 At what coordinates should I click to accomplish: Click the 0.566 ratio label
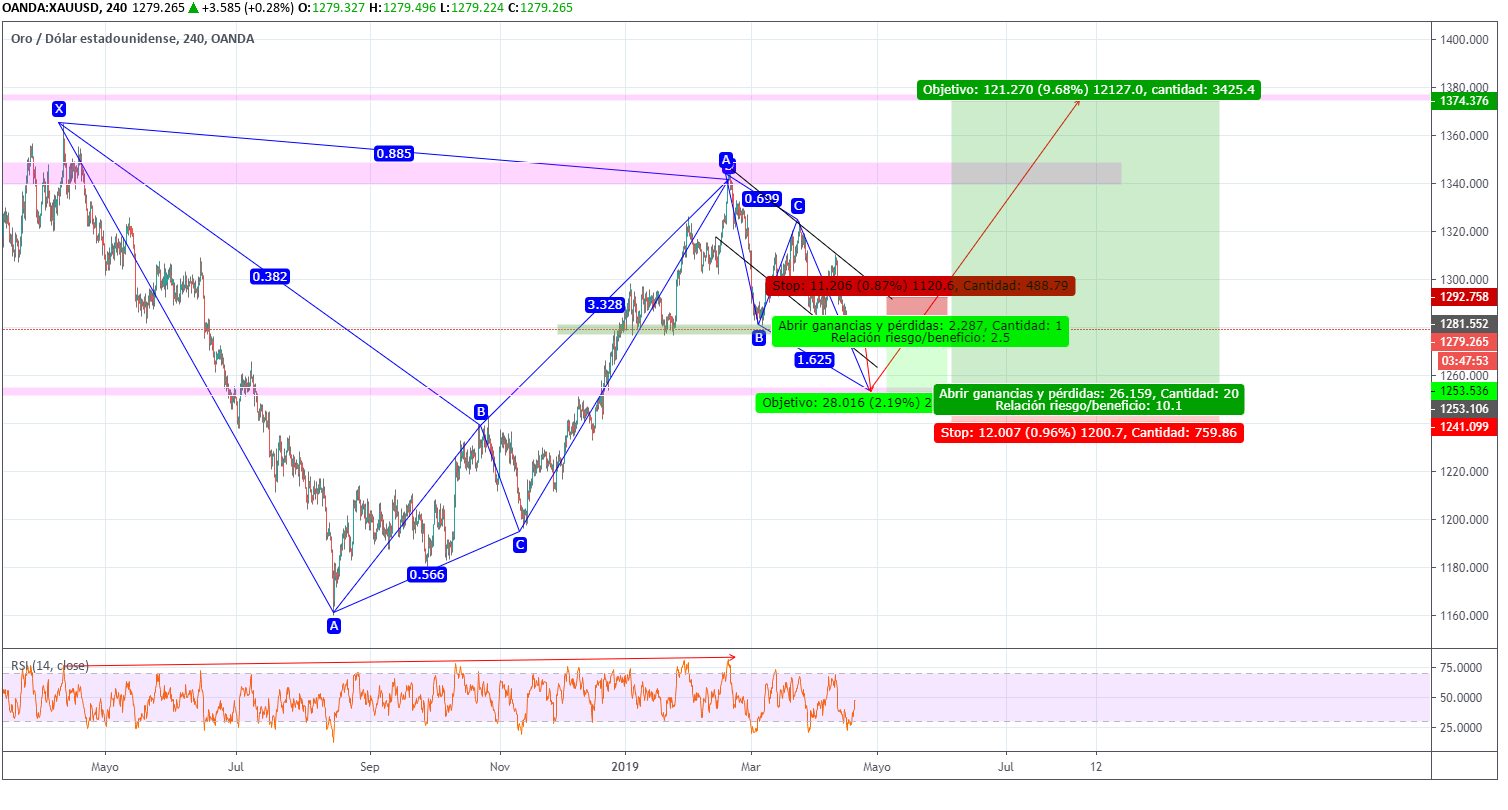pyautogui.click(x=427, y=574)
